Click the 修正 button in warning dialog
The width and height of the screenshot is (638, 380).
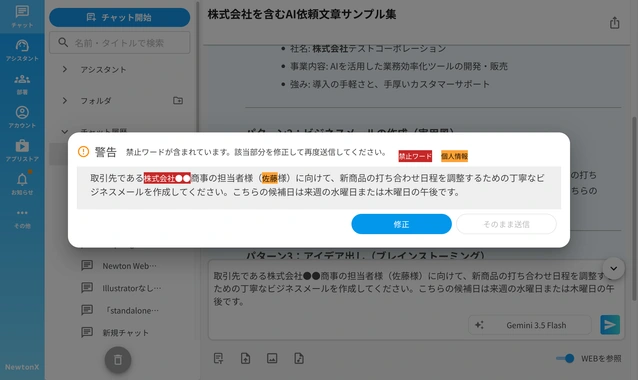pyautogui.click(x=401, y=224)
